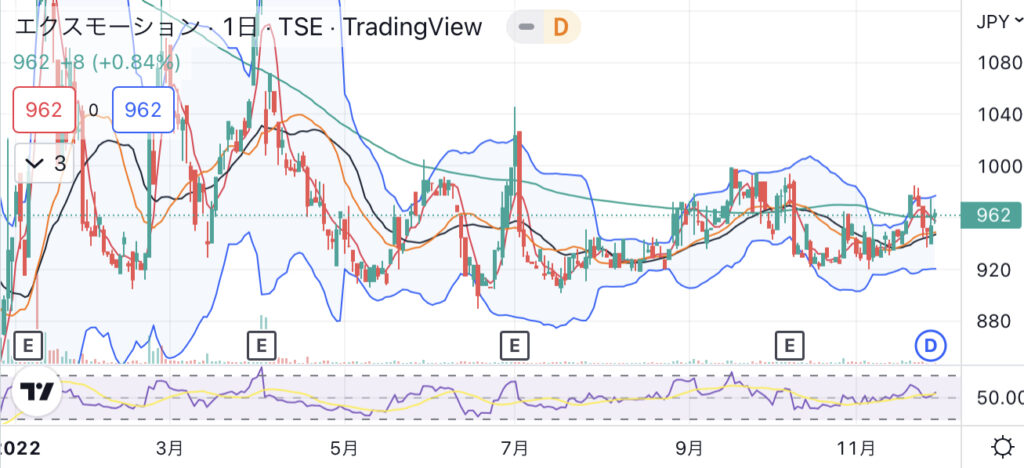The width and height of the screenshot is (1024, 468).
Task: Open chart settings gear icon
Action: click(1002, 448)
